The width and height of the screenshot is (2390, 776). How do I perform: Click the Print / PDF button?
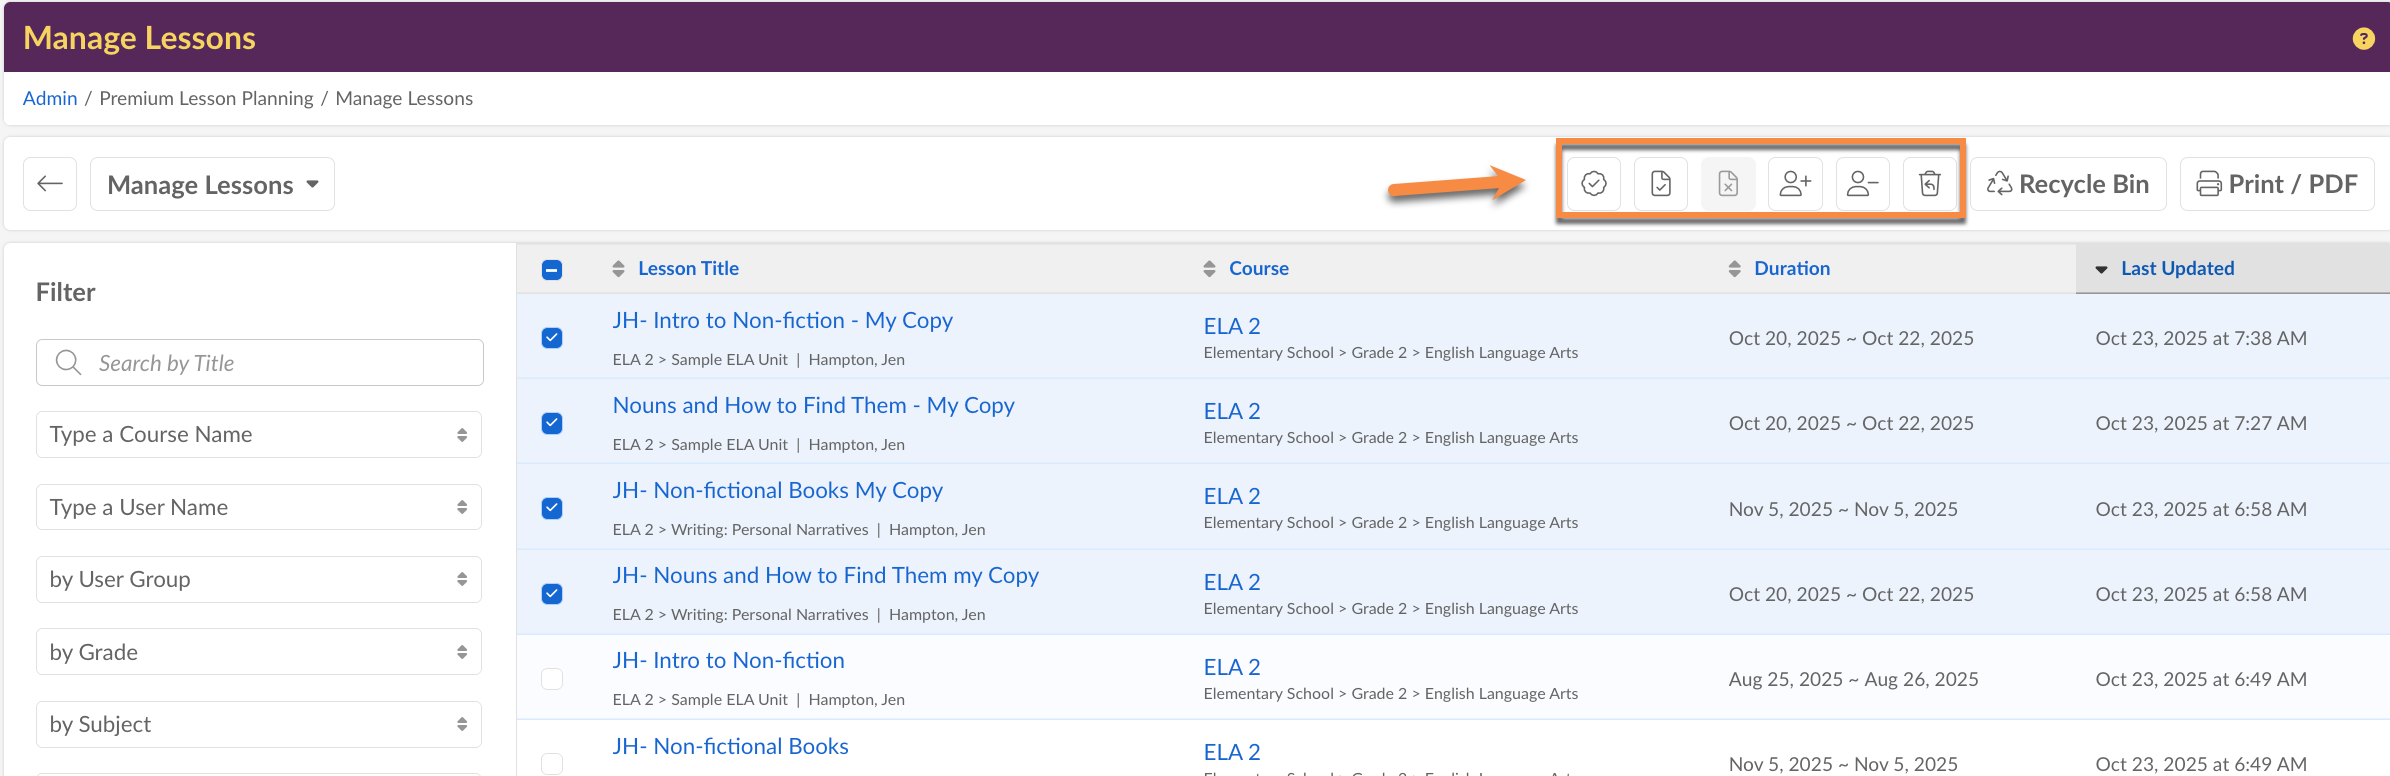(x=2276, y=184)
